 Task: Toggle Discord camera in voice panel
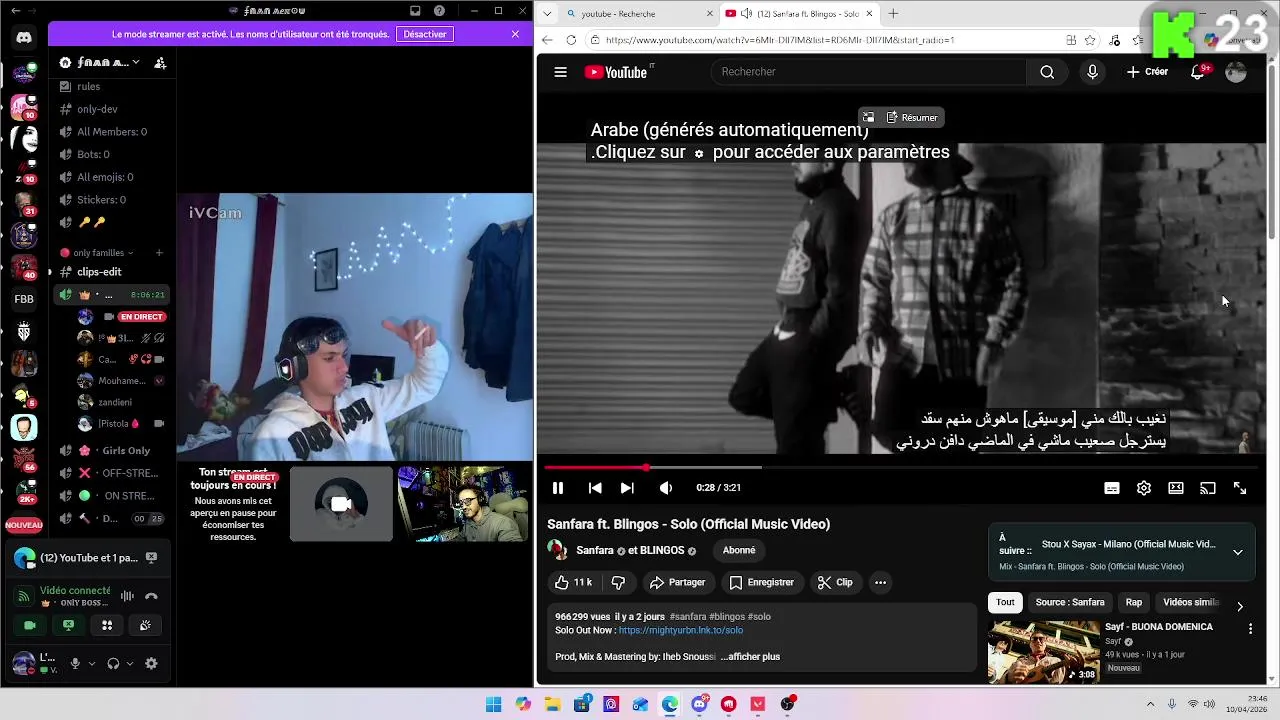(x=30, y=625)
